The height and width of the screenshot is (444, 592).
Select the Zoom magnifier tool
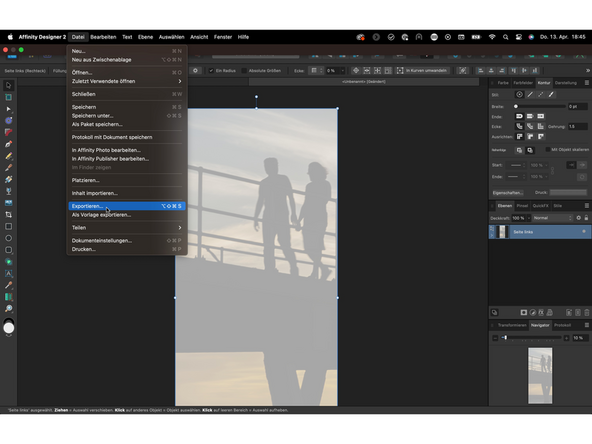(8, 308)
